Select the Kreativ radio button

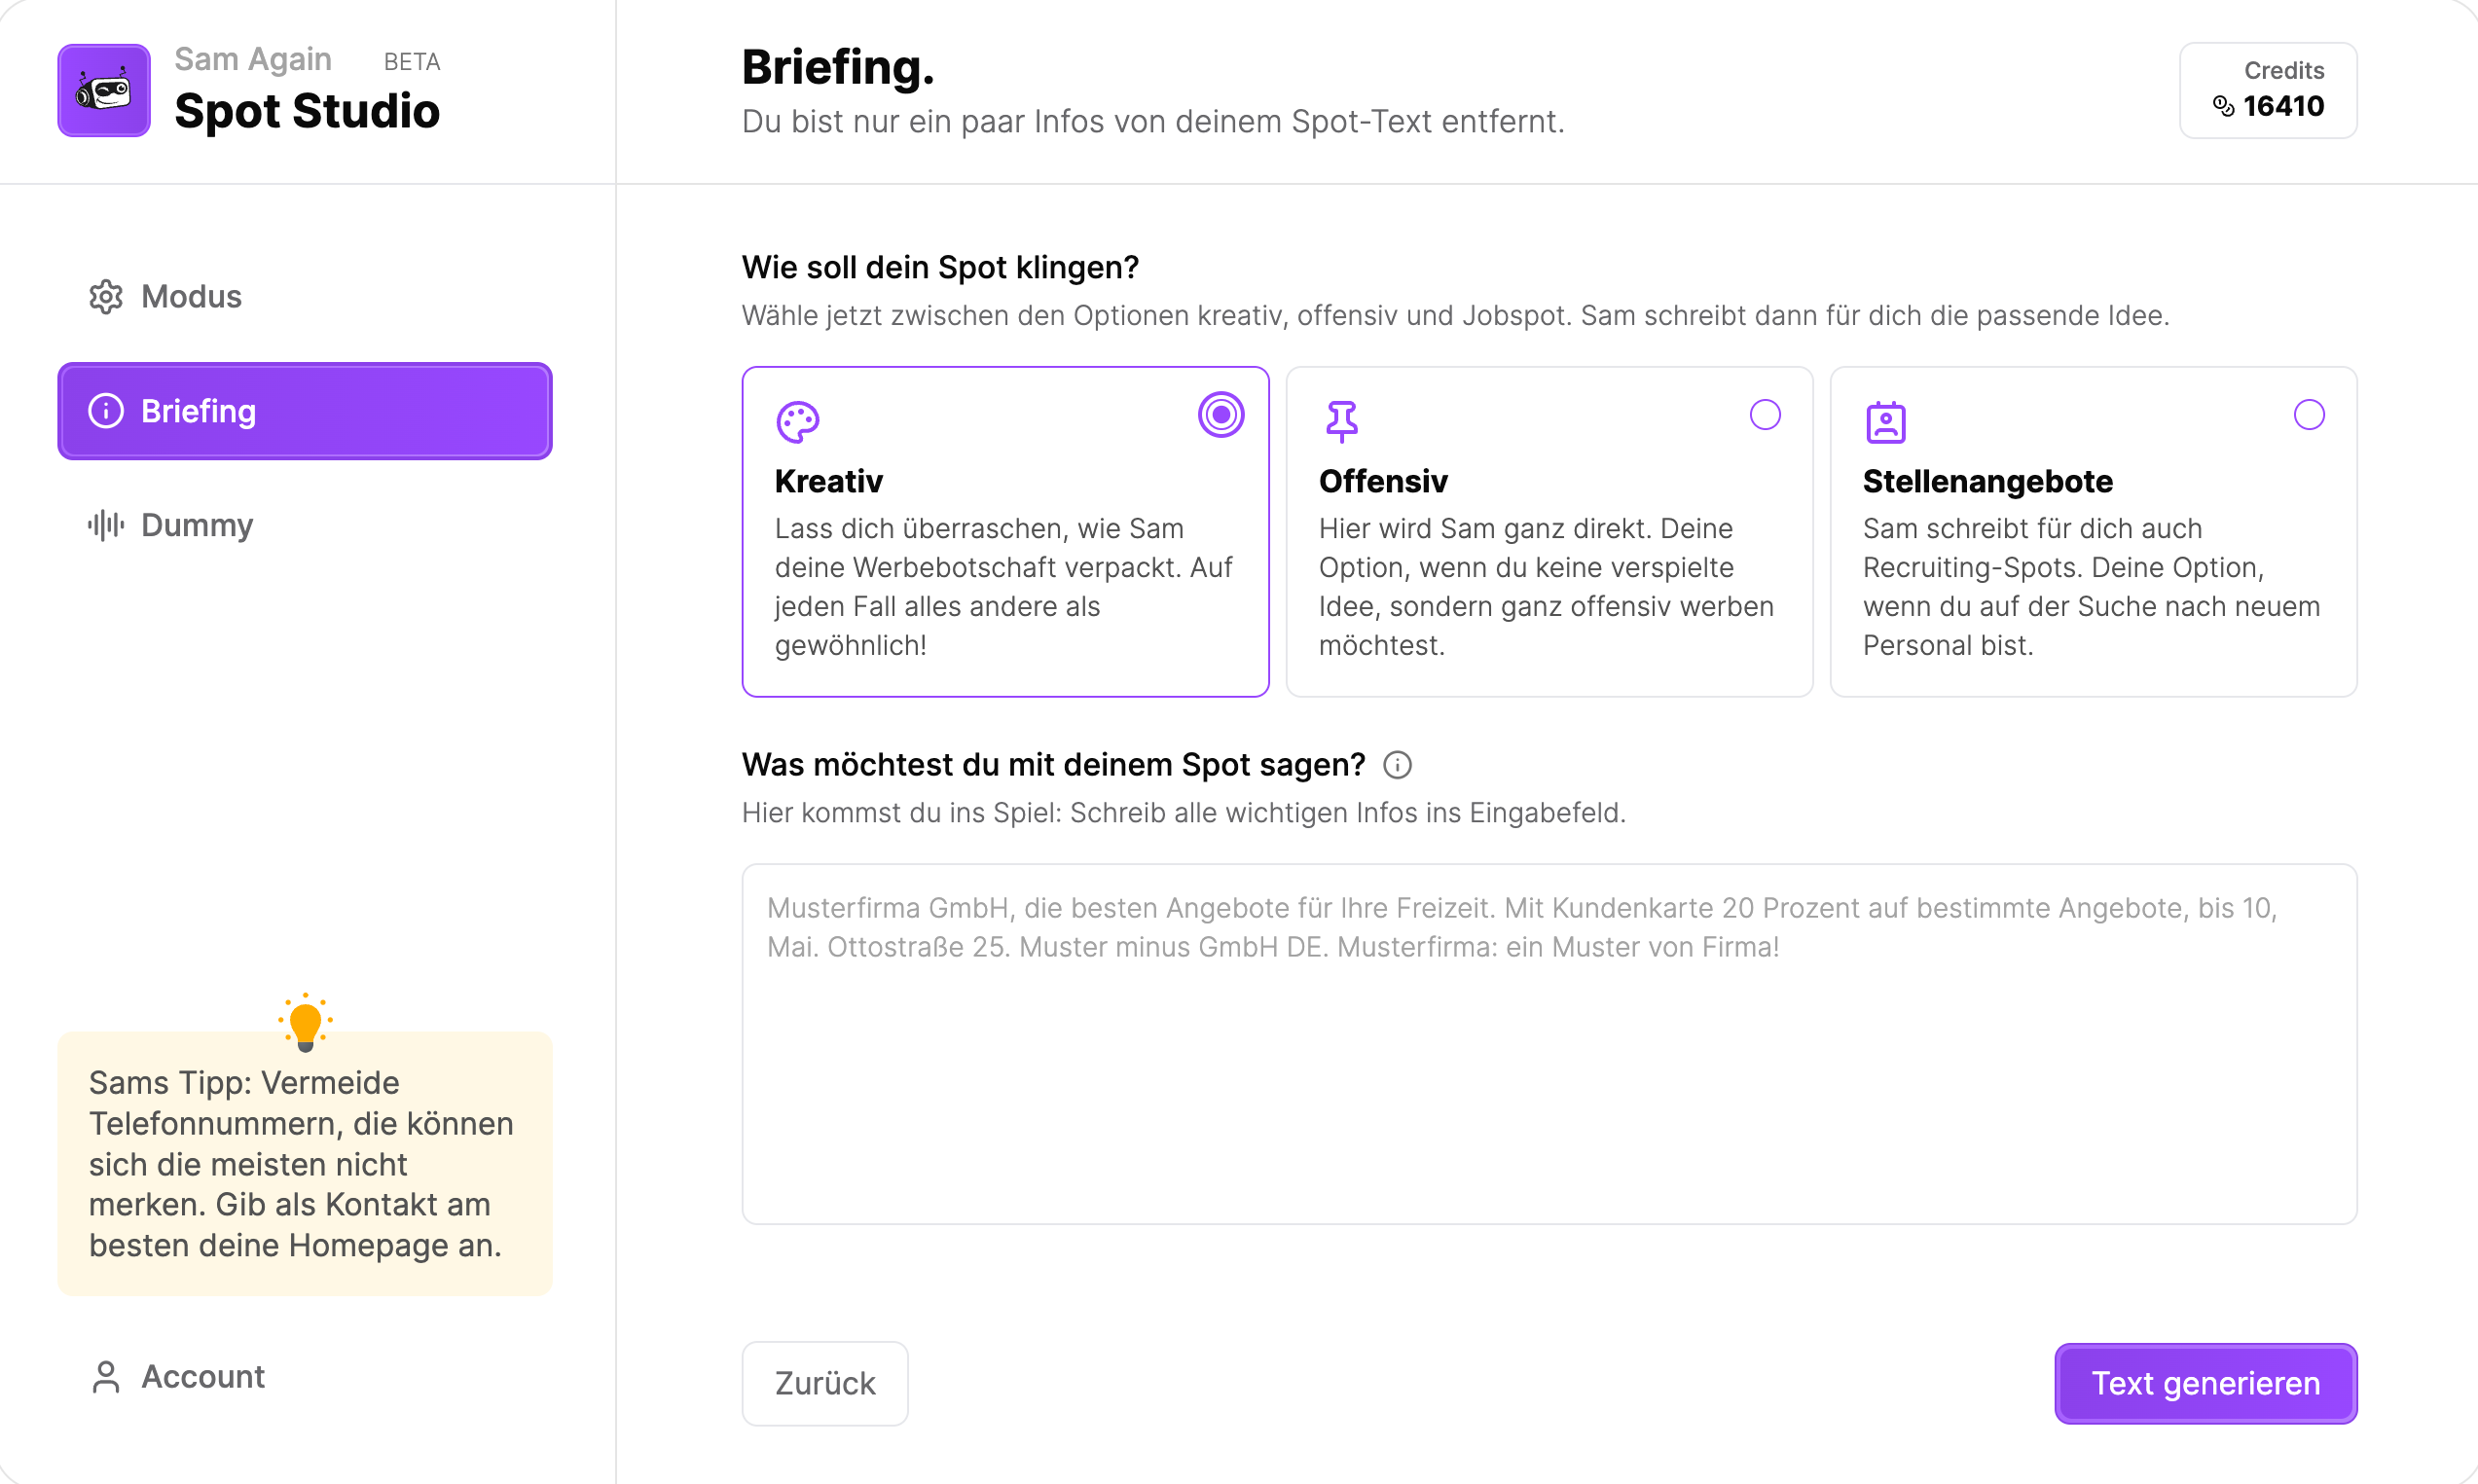[1221, 415]
